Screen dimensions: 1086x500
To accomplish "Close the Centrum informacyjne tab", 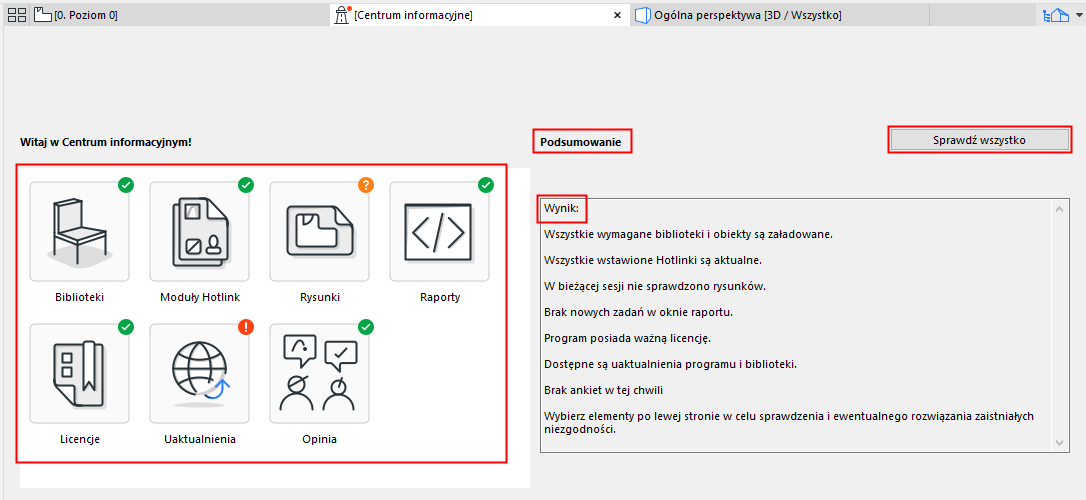I will (618, 15).
